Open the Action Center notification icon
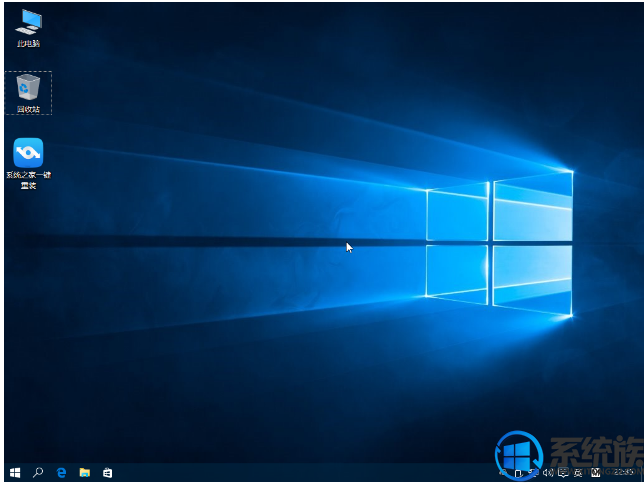The width and height of the screenshot is (644, 484). tap(563, 472)
